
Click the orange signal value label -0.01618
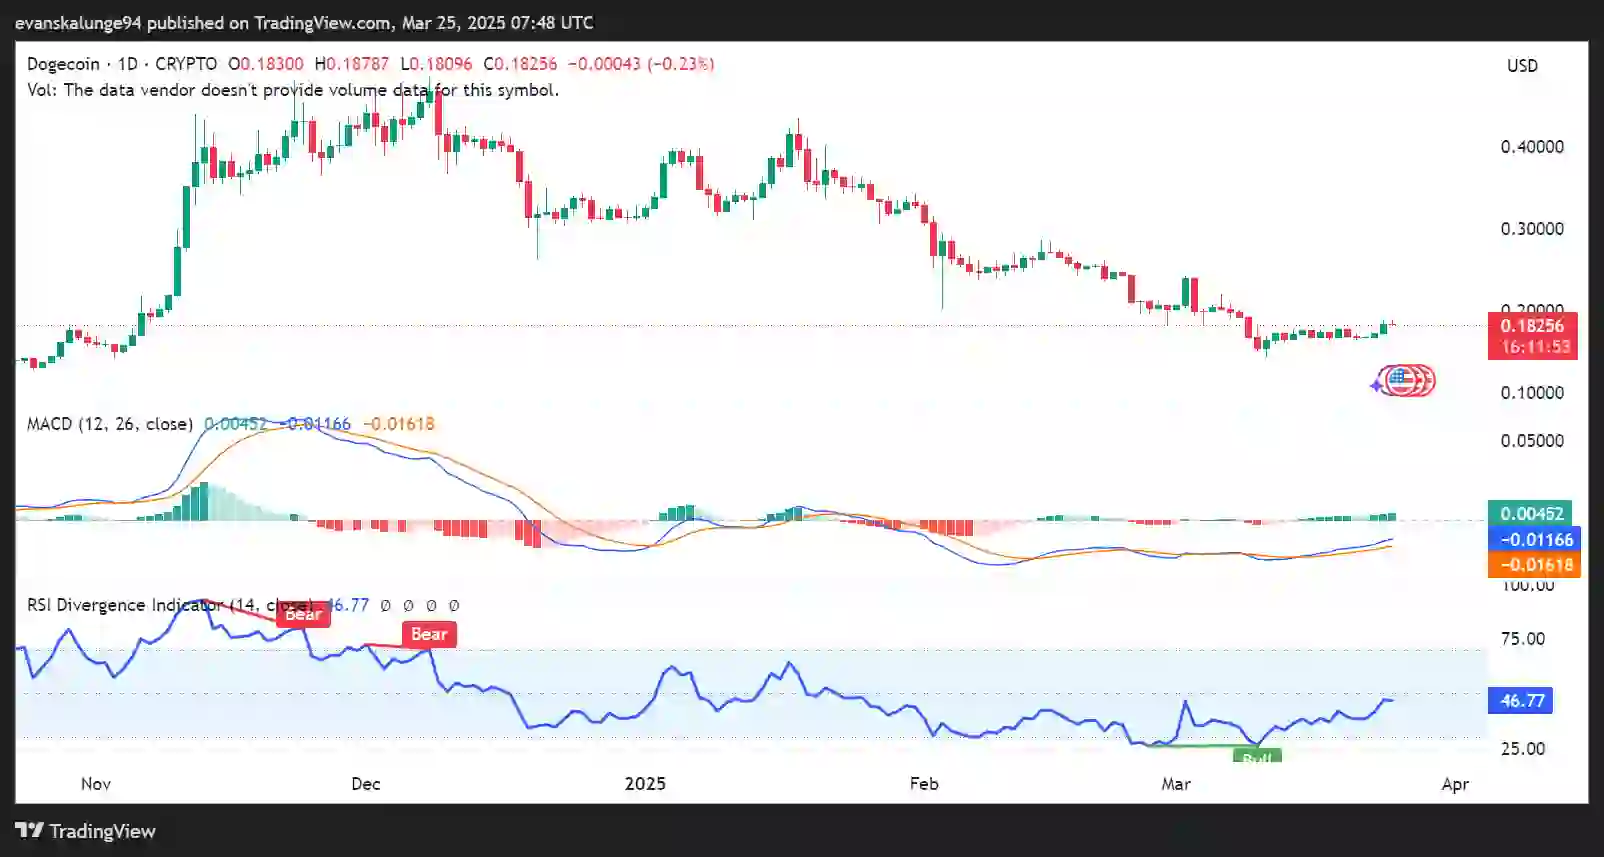[x=1534, y=565]
